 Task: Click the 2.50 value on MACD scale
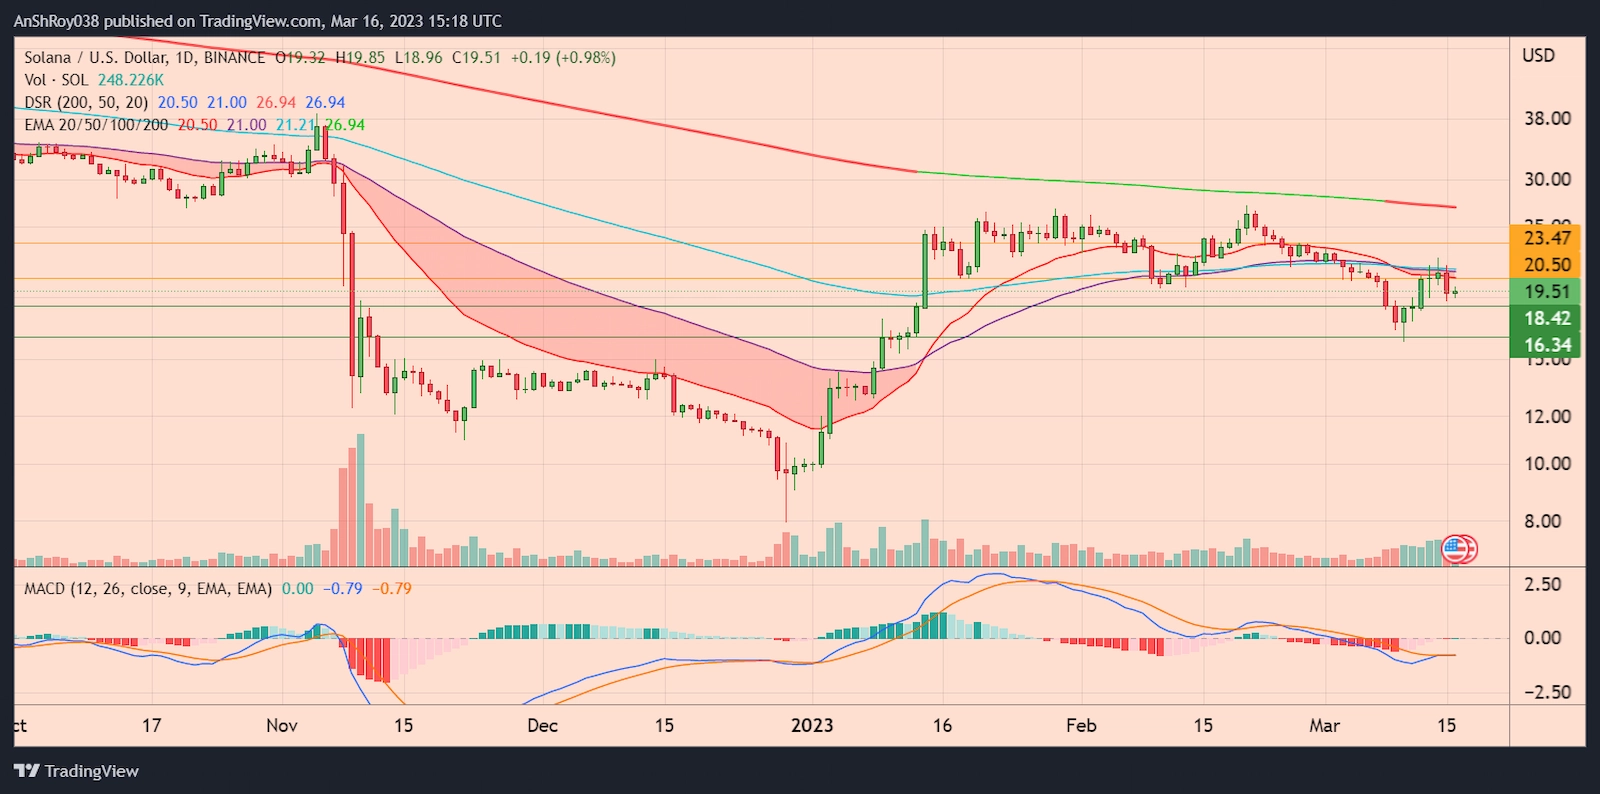point(1542,584)
